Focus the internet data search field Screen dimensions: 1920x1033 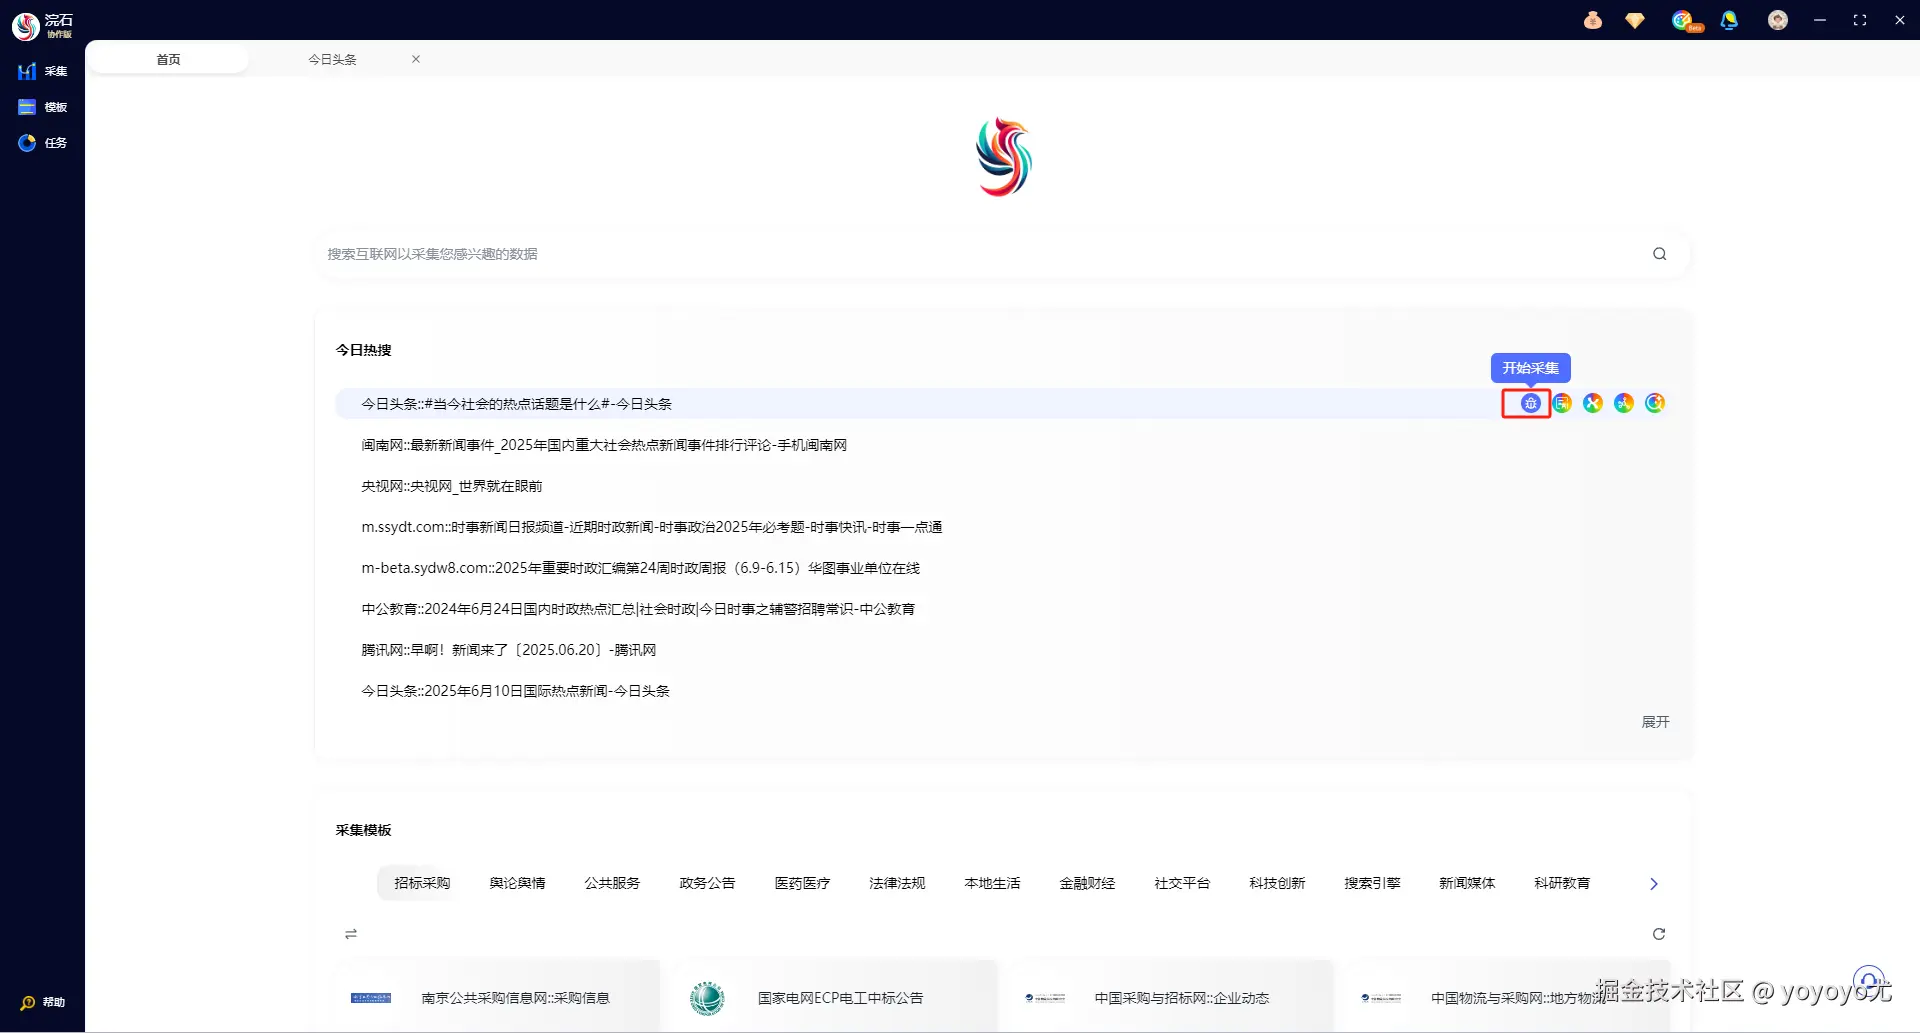(x=1003, y=254)
